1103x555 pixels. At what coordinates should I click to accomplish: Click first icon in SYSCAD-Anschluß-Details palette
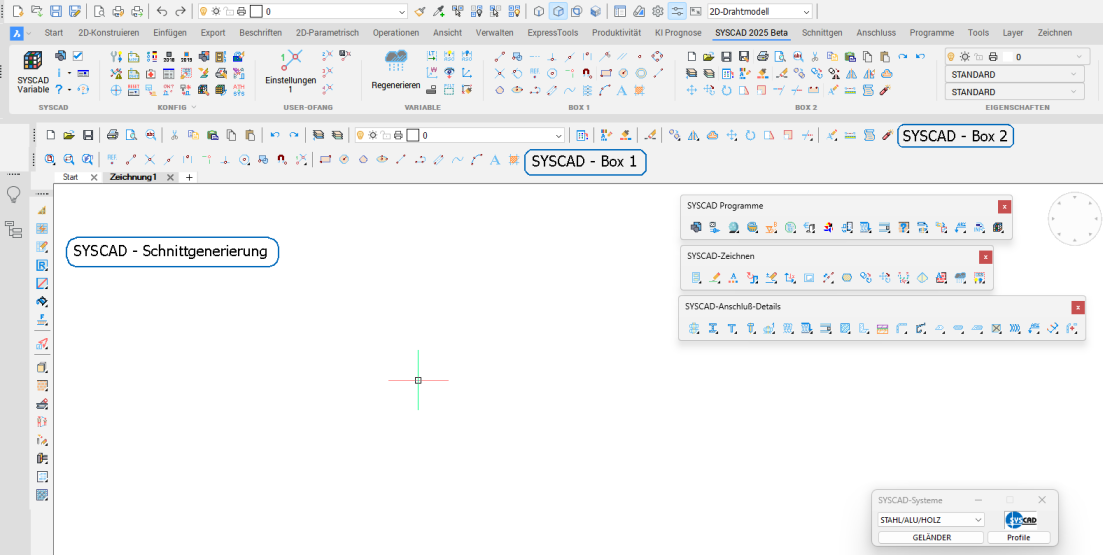(694, 328)
